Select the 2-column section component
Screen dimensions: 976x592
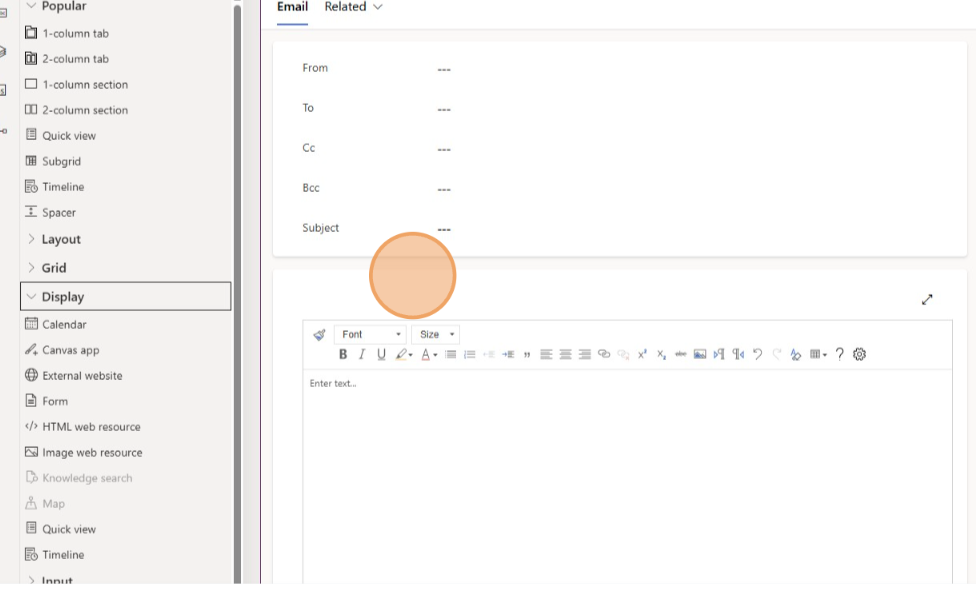pyautogui.click(x=76, y=110)
